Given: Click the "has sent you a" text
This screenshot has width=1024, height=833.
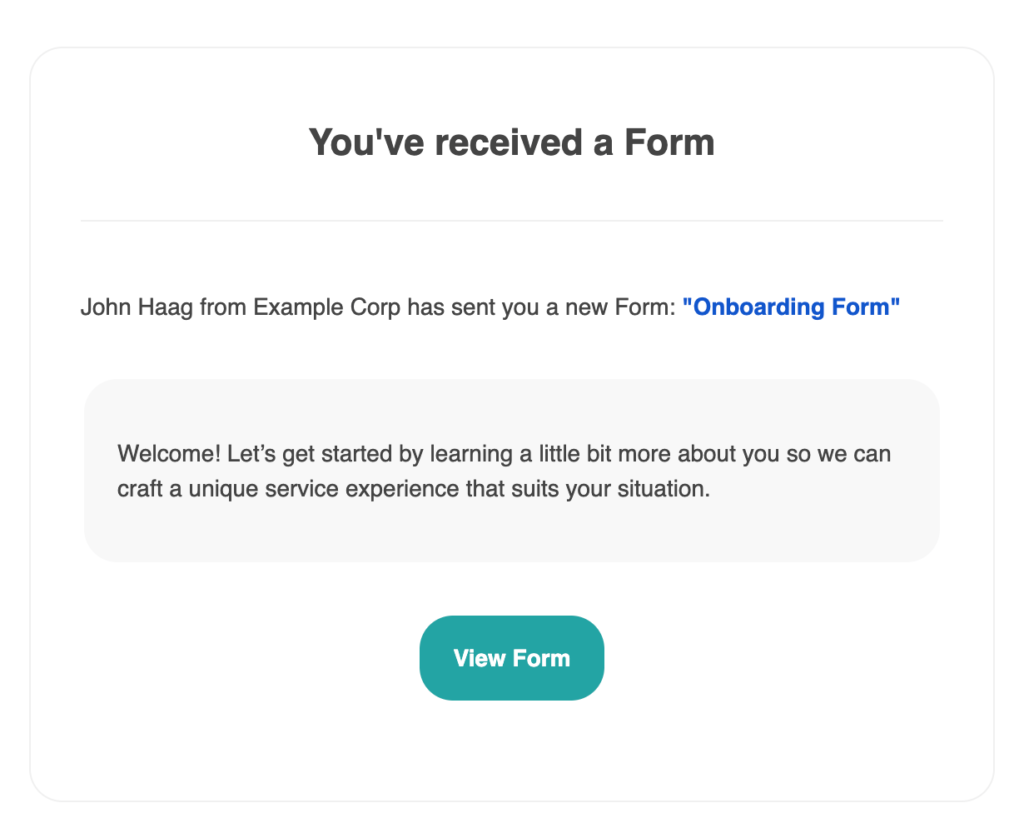Looking at the screenshot, I should 483,306.
